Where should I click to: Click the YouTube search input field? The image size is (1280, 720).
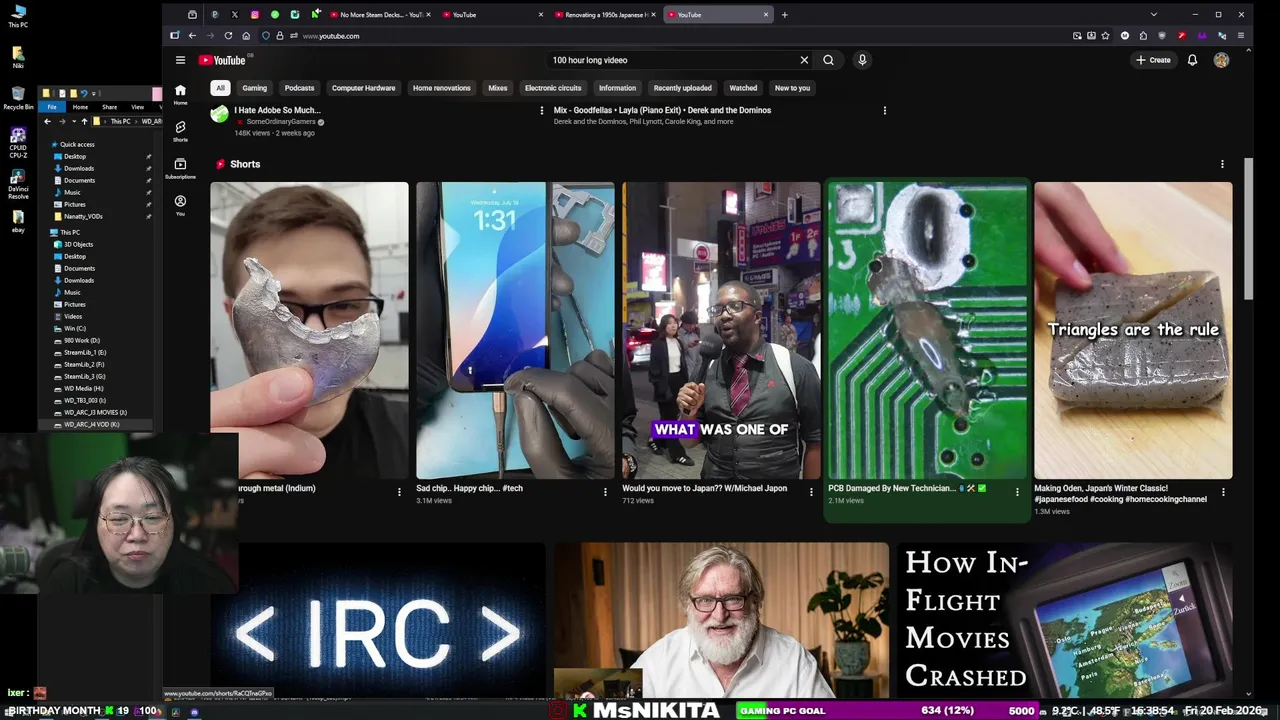[x=670, y=60]
